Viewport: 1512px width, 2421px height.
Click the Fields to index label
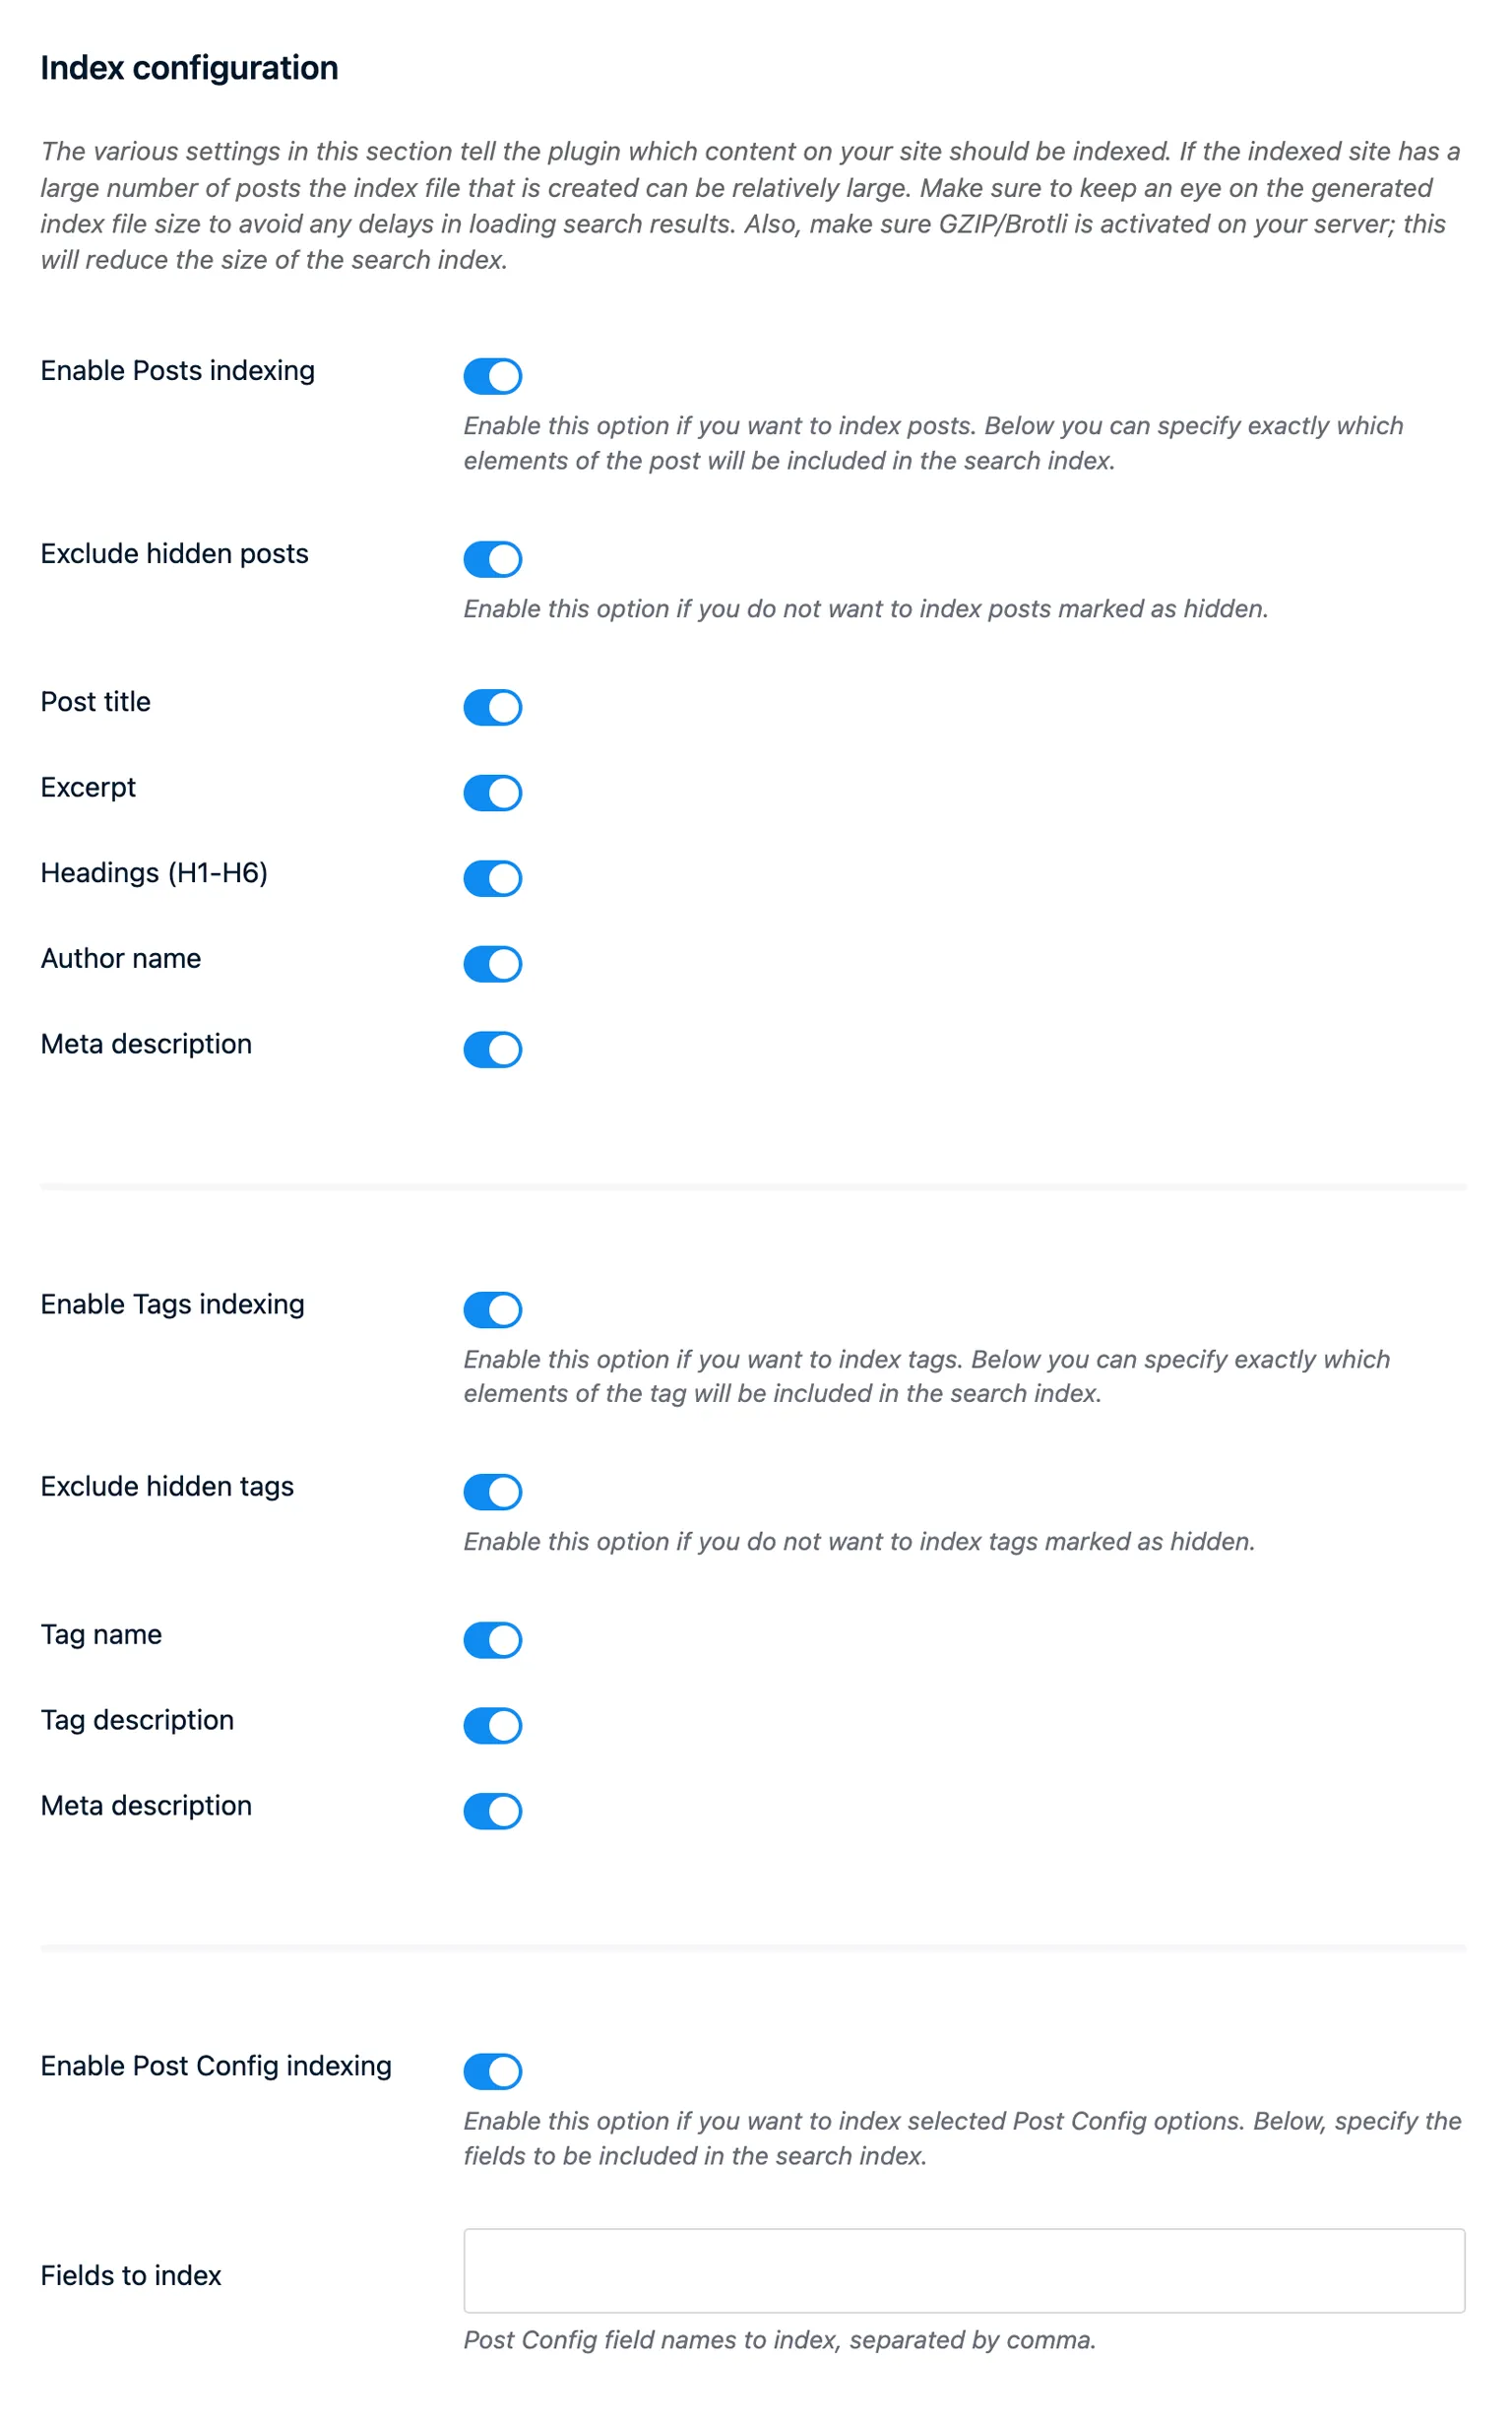[131, 2276]
